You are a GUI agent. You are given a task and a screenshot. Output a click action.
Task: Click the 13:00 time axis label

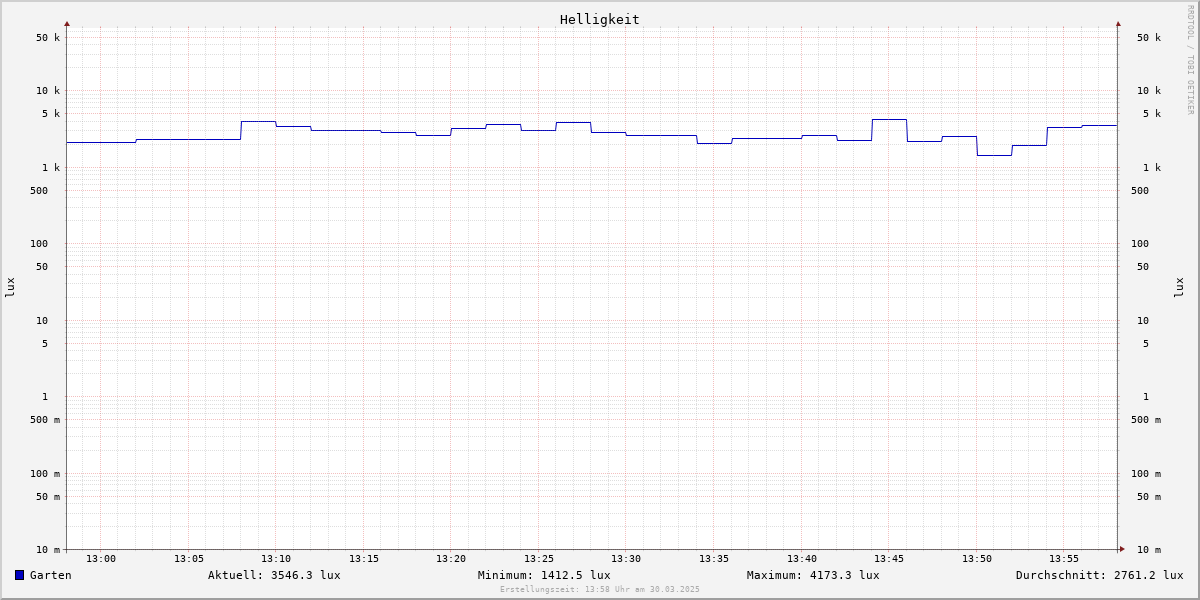101,559
